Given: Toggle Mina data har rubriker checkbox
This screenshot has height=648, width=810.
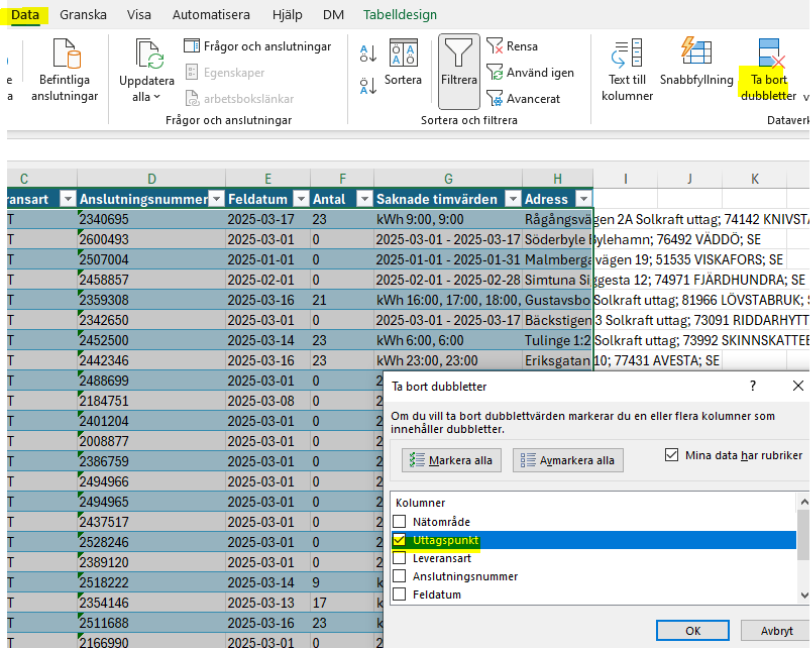Looking at the screenshot, I should tap(671, 455).
